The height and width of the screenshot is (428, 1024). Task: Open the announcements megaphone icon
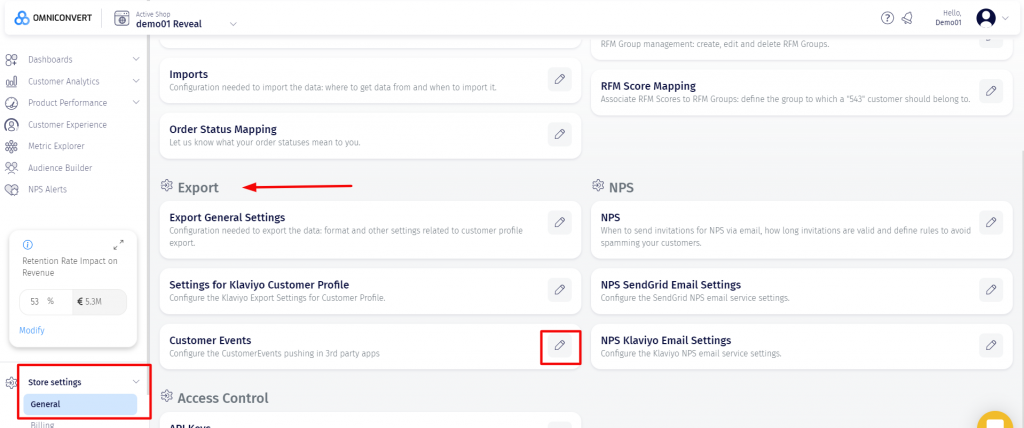907,18
